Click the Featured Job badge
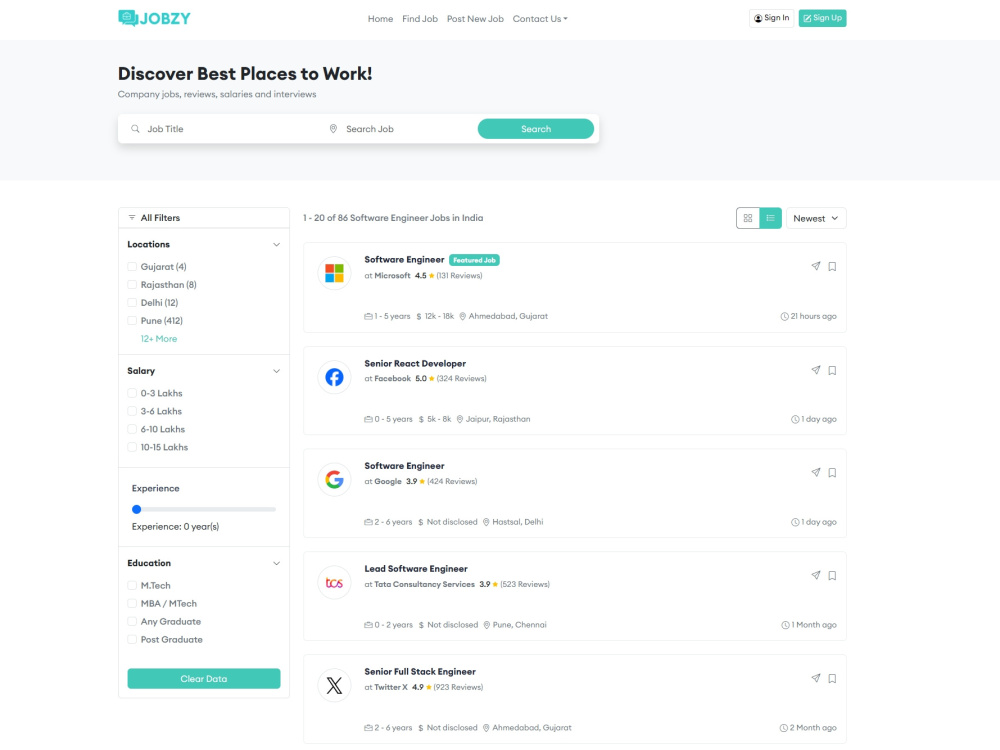 [474, 260]
